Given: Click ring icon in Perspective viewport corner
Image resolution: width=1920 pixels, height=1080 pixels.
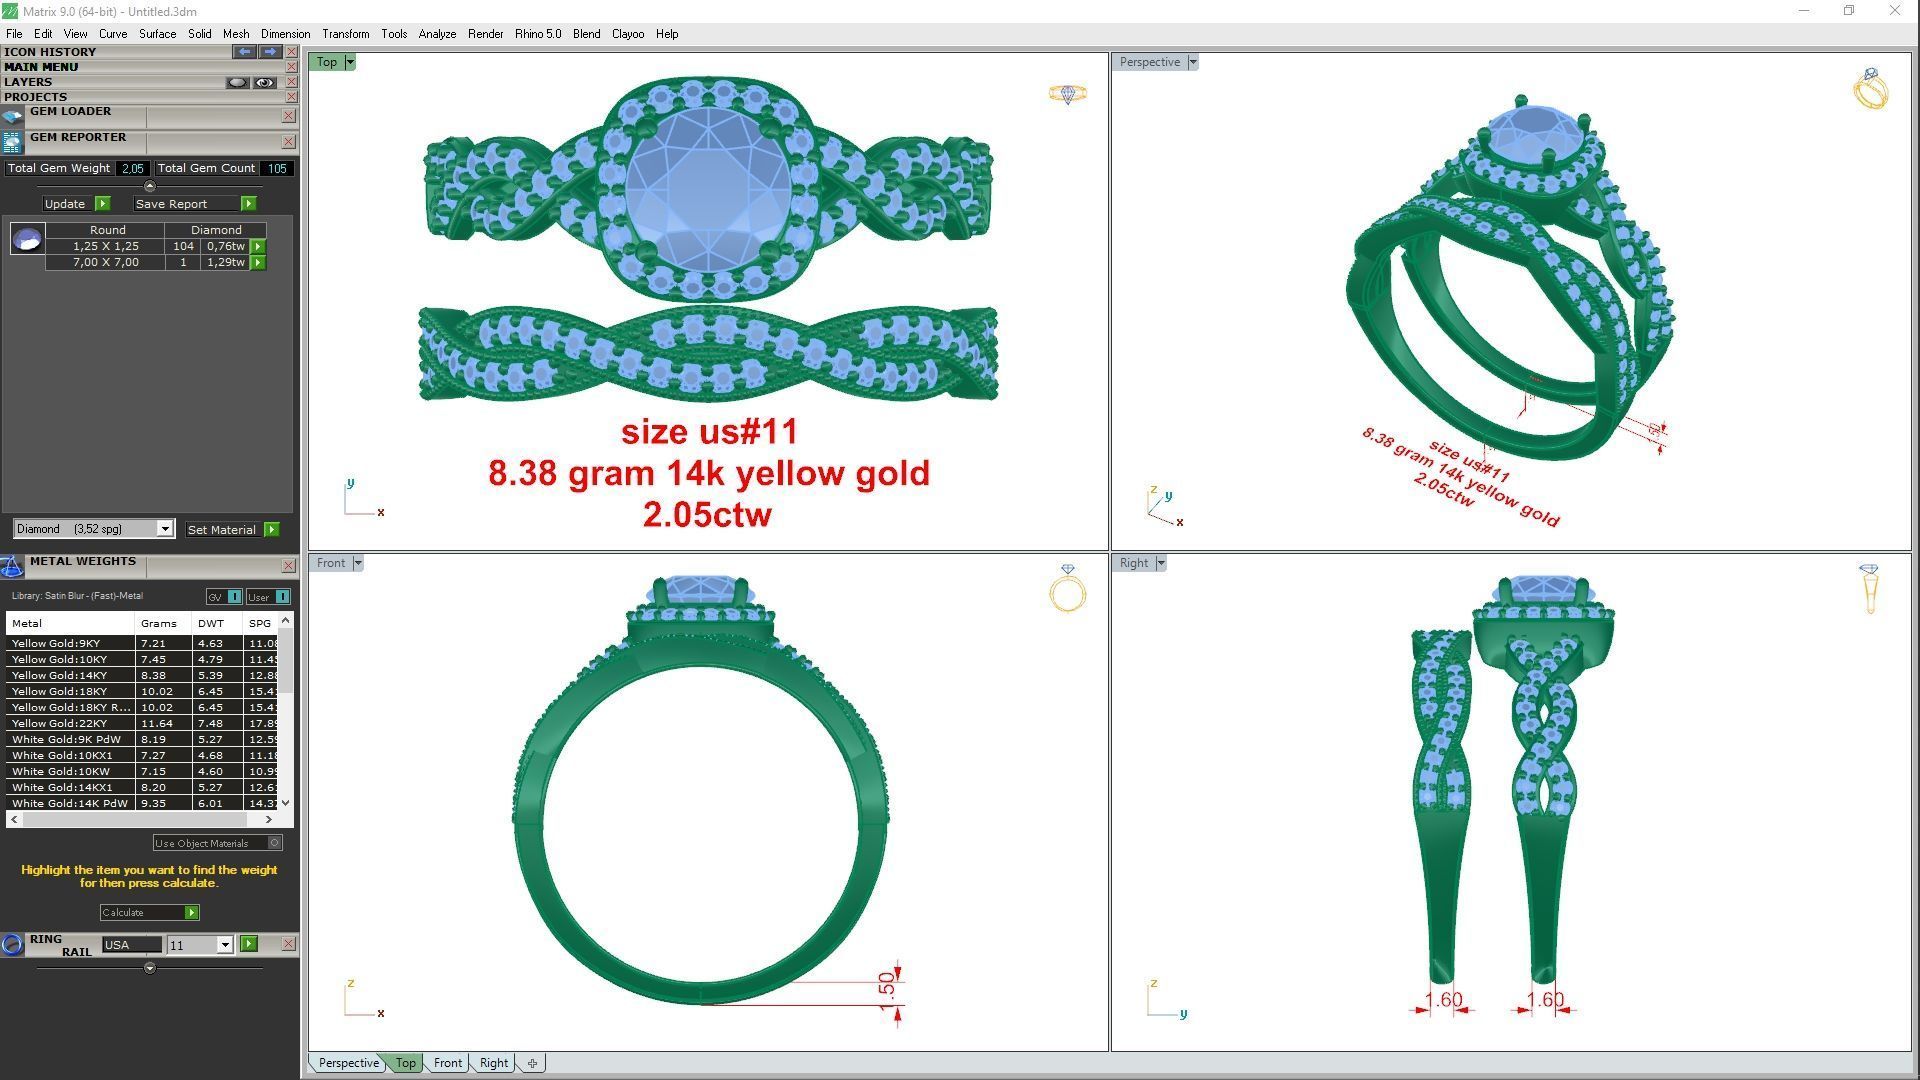Looking at the screenshot, I should [1870, 88].
